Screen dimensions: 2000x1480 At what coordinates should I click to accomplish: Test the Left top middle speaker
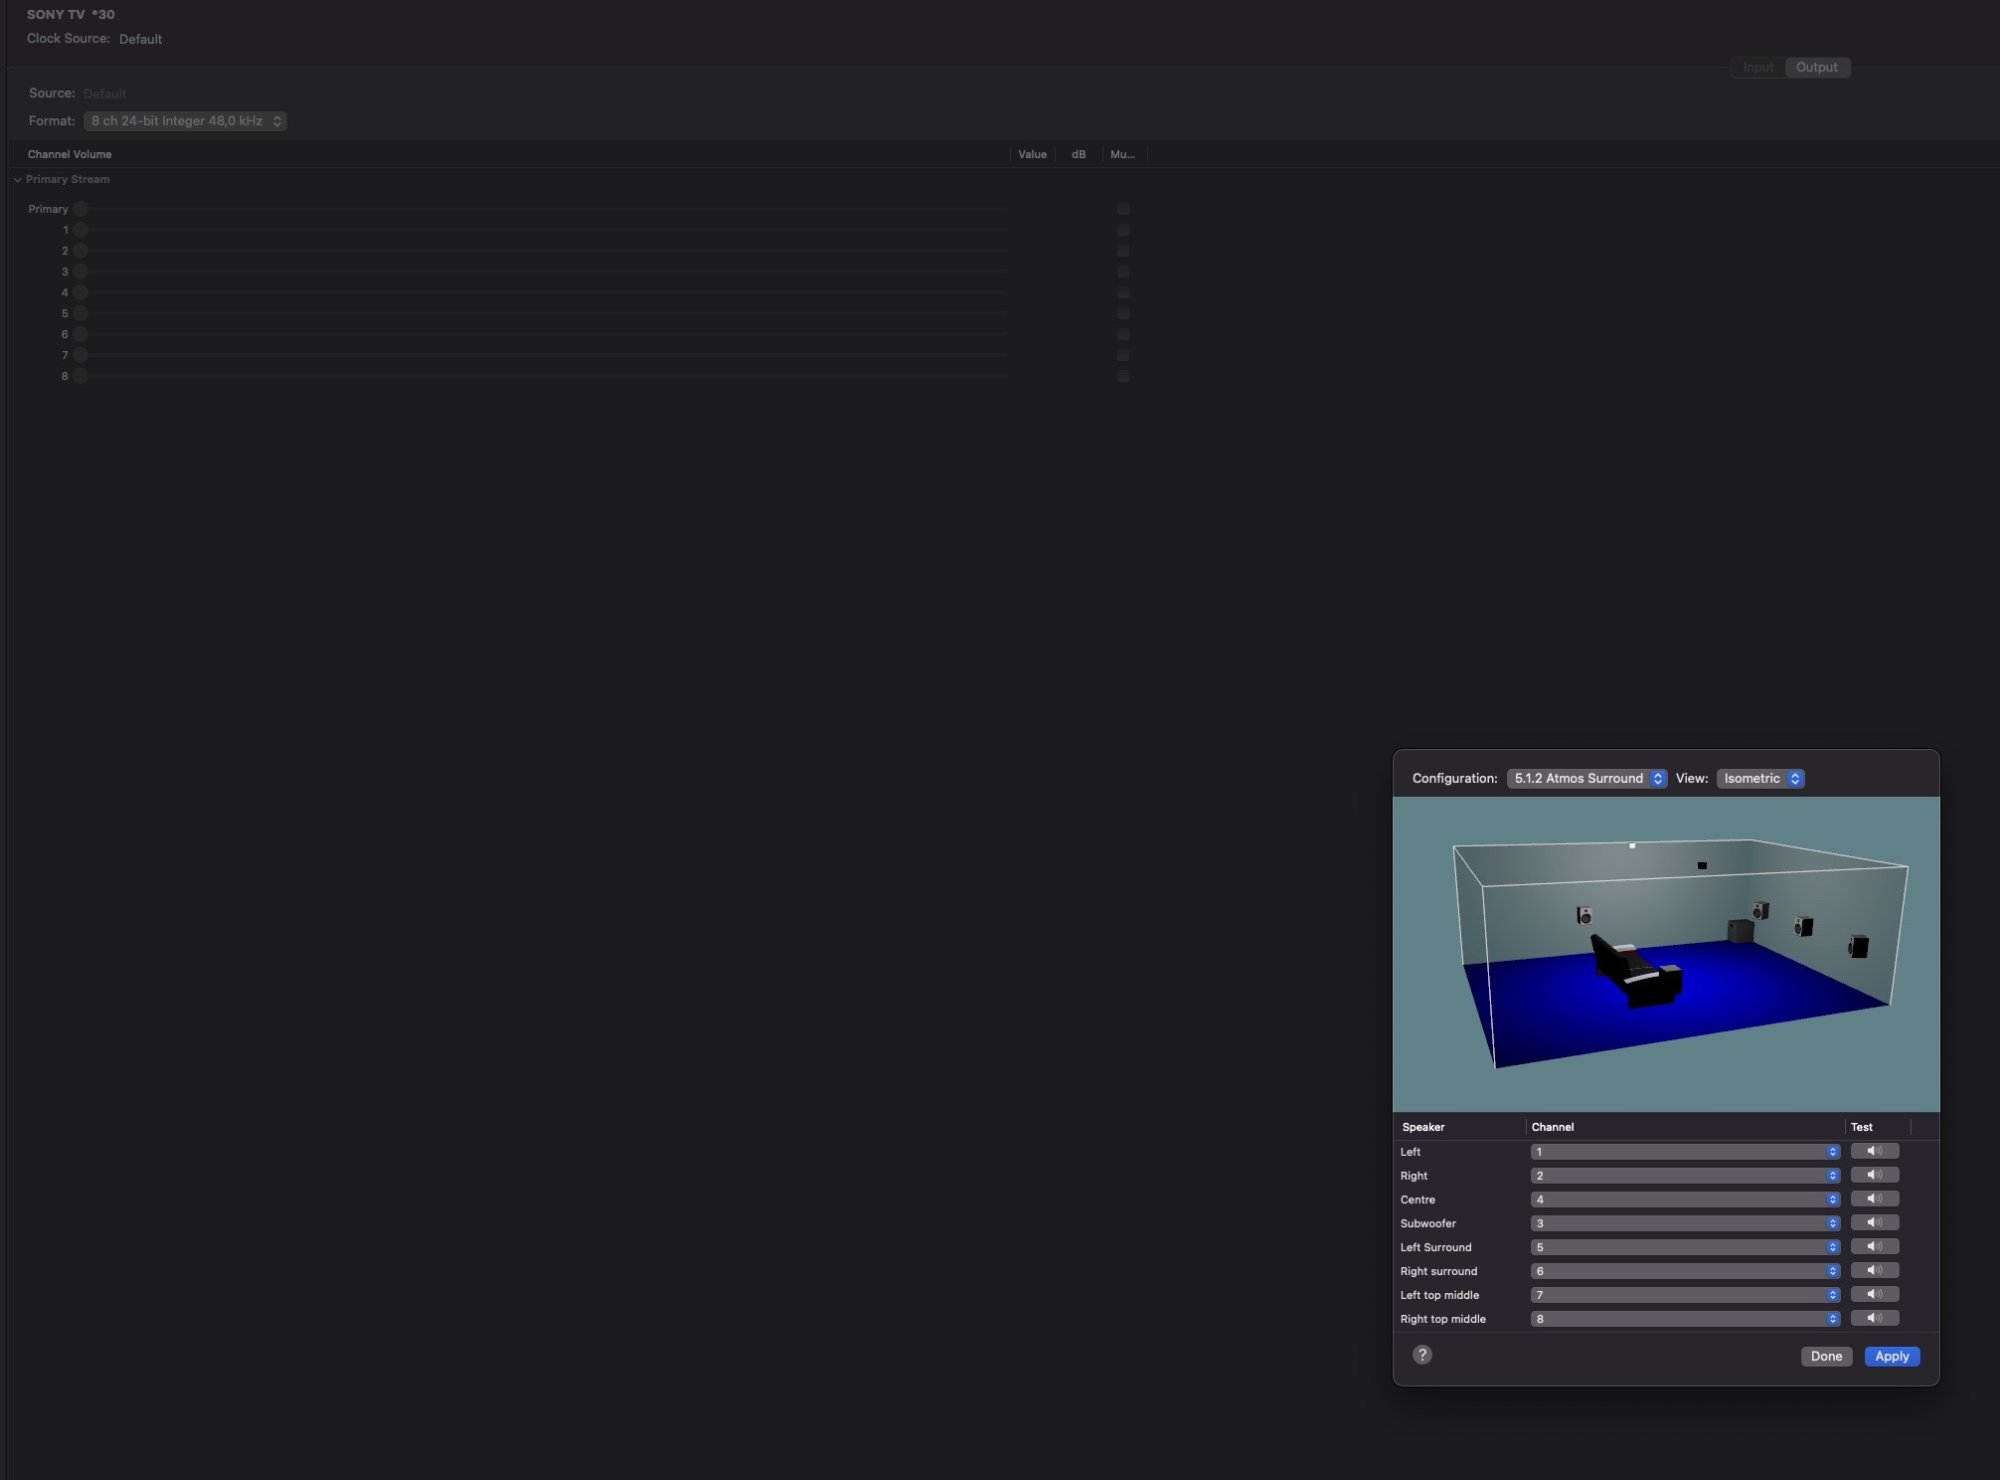[x=1874, y=1295]
